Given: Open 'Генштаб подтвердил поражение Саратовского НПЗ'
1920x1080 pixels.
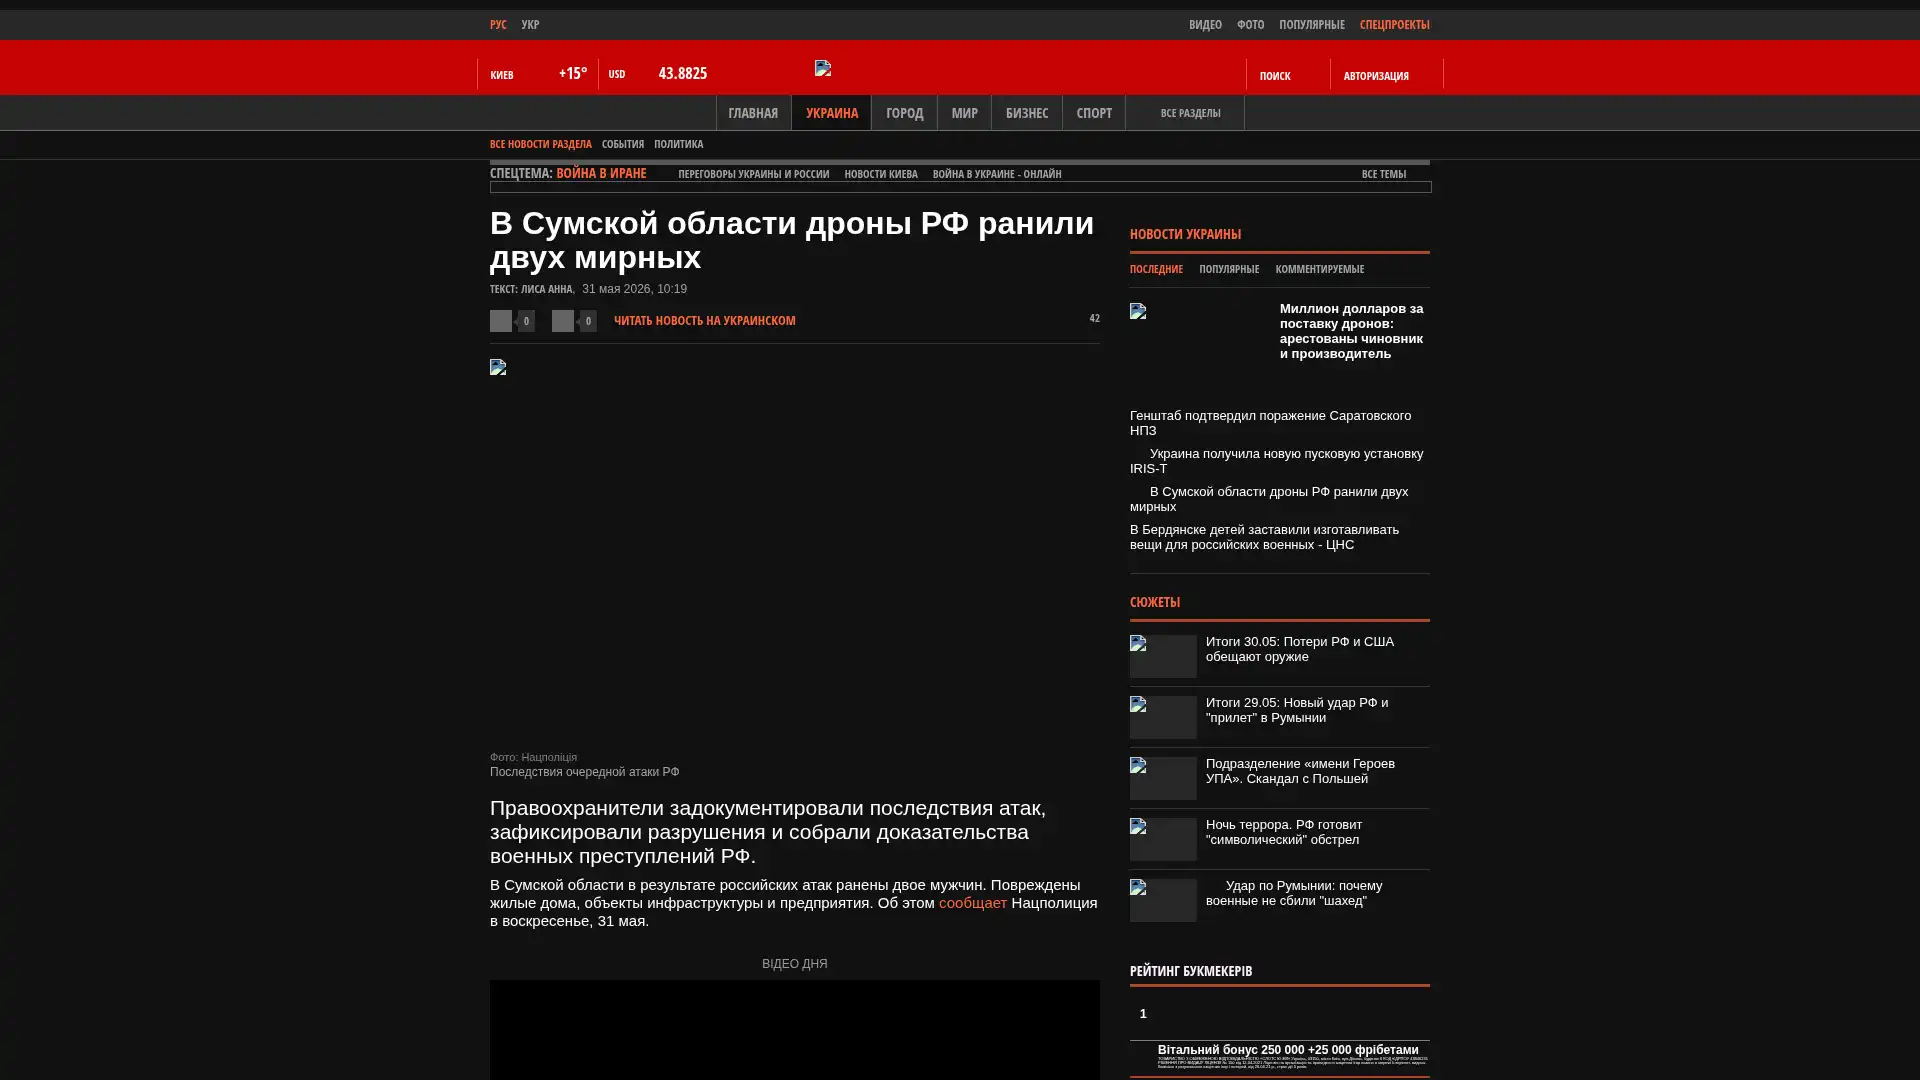Looking at the screenshot, I should coord(1270,423).
